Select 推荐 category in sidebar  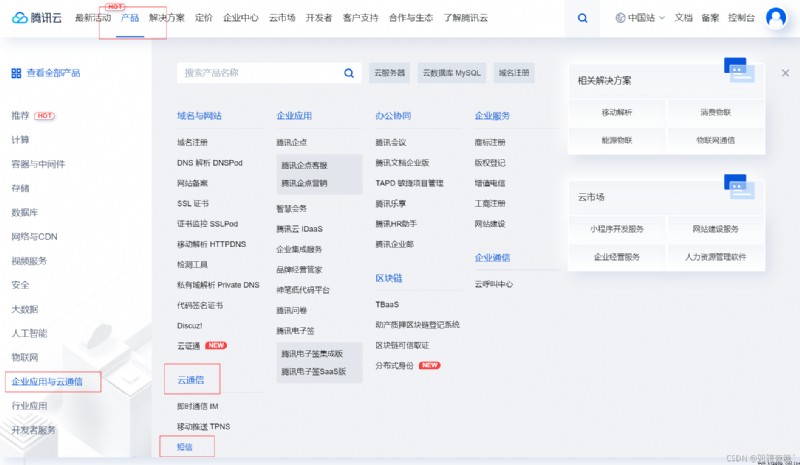[x=20, y=115]
